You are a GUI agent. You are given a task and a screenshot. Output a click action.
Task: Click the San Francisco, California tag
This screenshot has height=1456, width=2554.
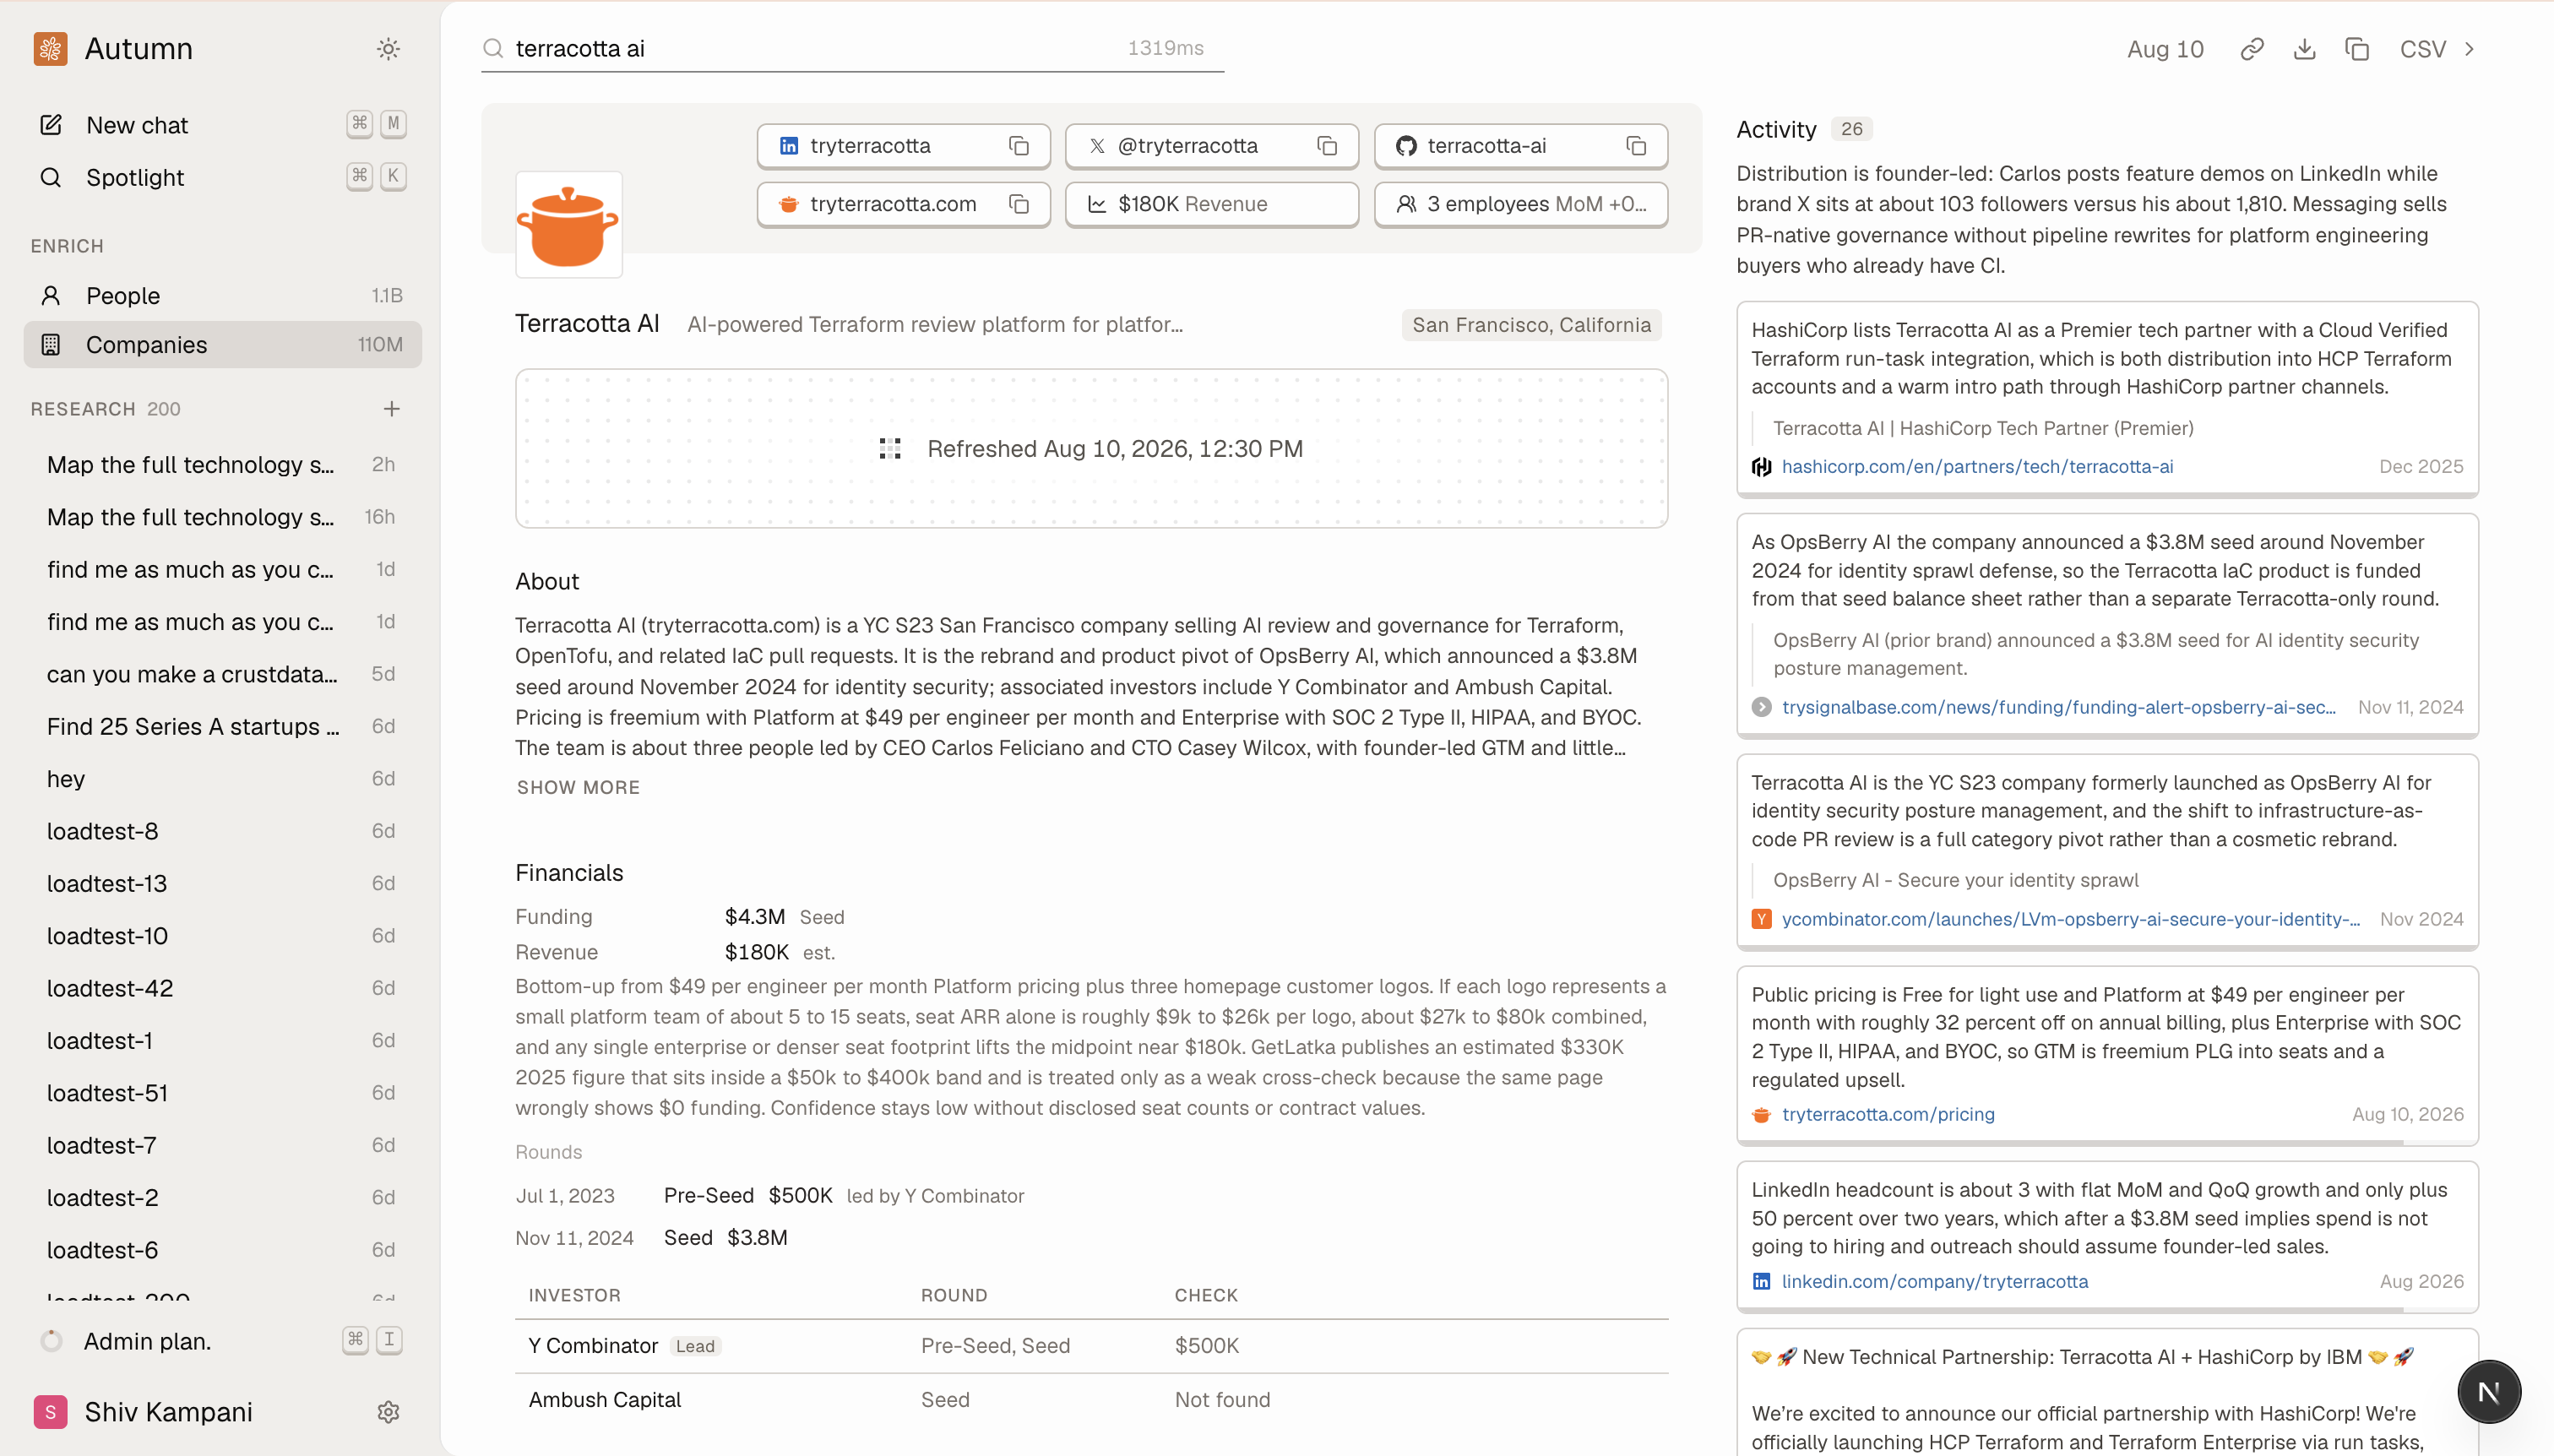click(x=1531, y=324)
